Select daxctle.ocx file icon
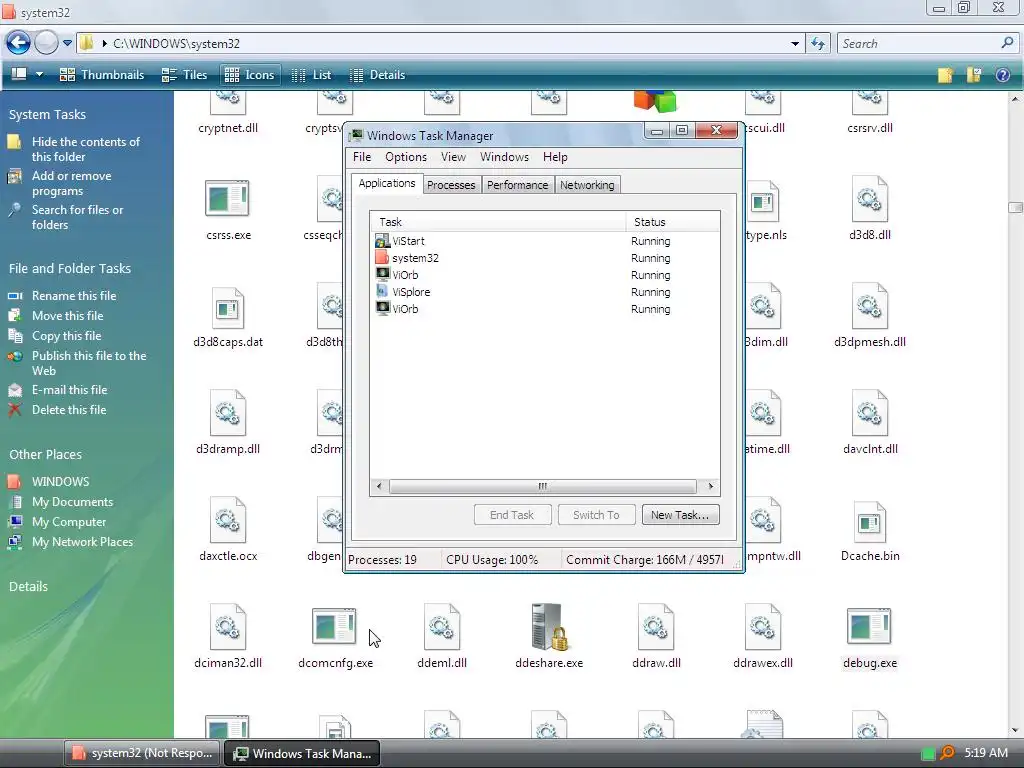The width and height of the screenshot is (1024, 768). pos(227,520)
